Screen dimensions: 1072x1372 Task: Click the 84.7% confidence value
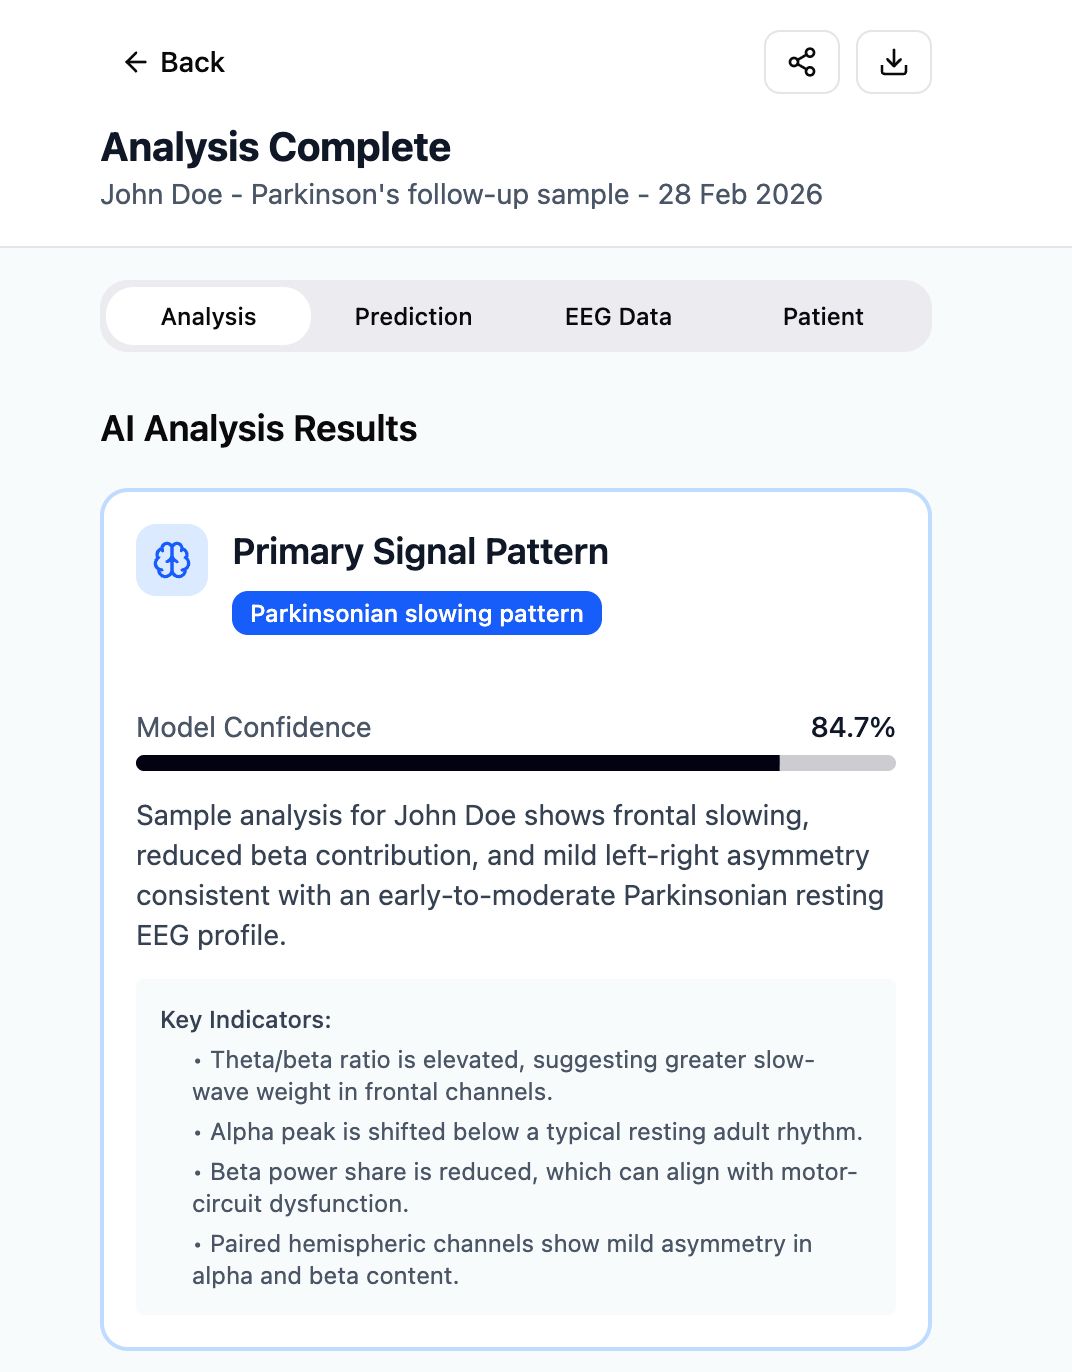[x=852, y=727]
